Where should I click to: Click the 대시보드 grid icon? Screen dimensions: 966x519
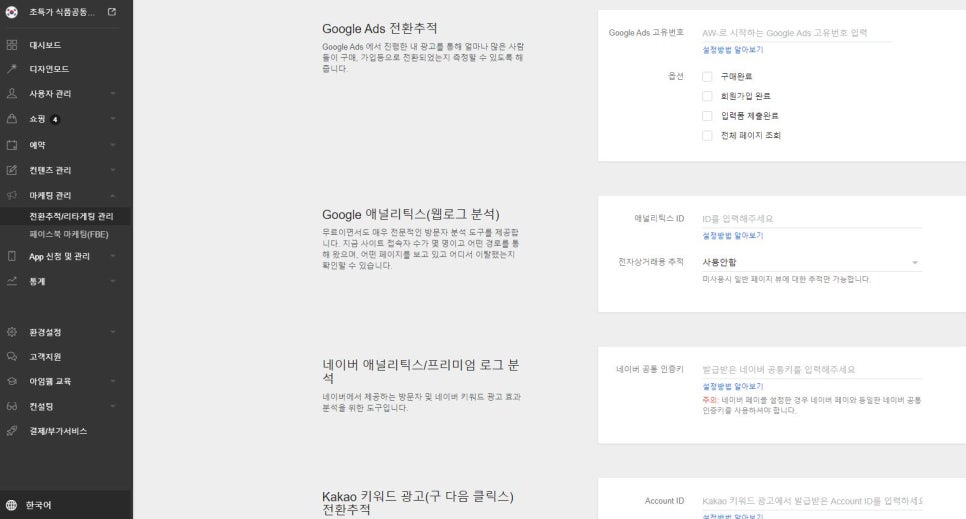[12, 45]
